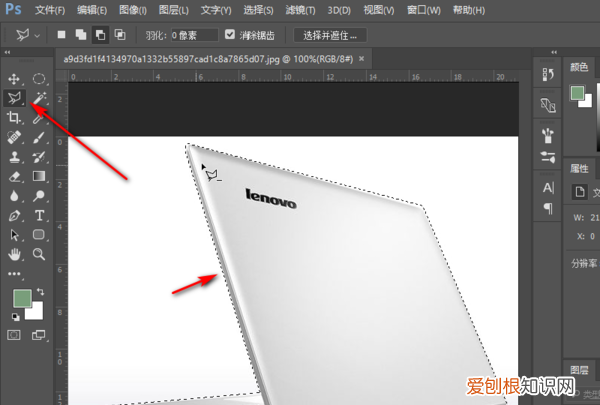
Task: Swap foreground and background colors
Action: 41,292
